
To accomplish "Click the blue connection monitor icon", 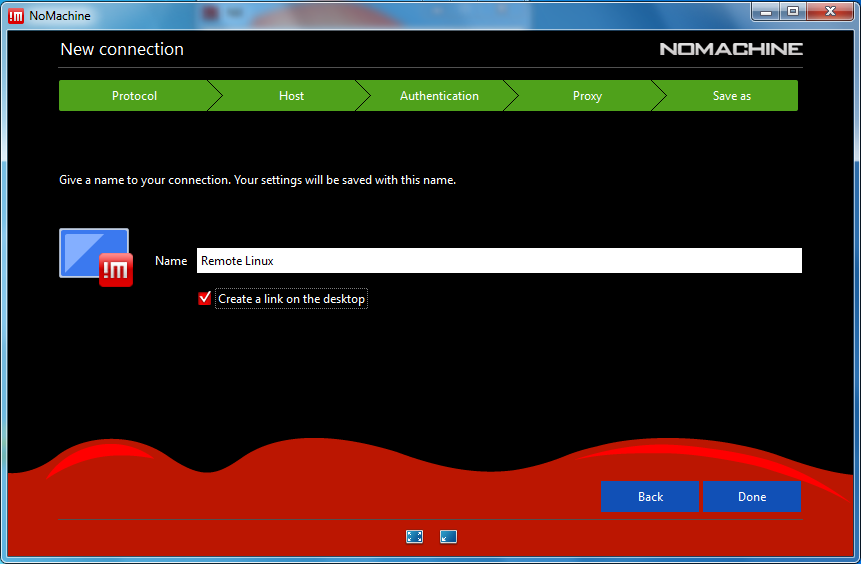I will (95, 256).
